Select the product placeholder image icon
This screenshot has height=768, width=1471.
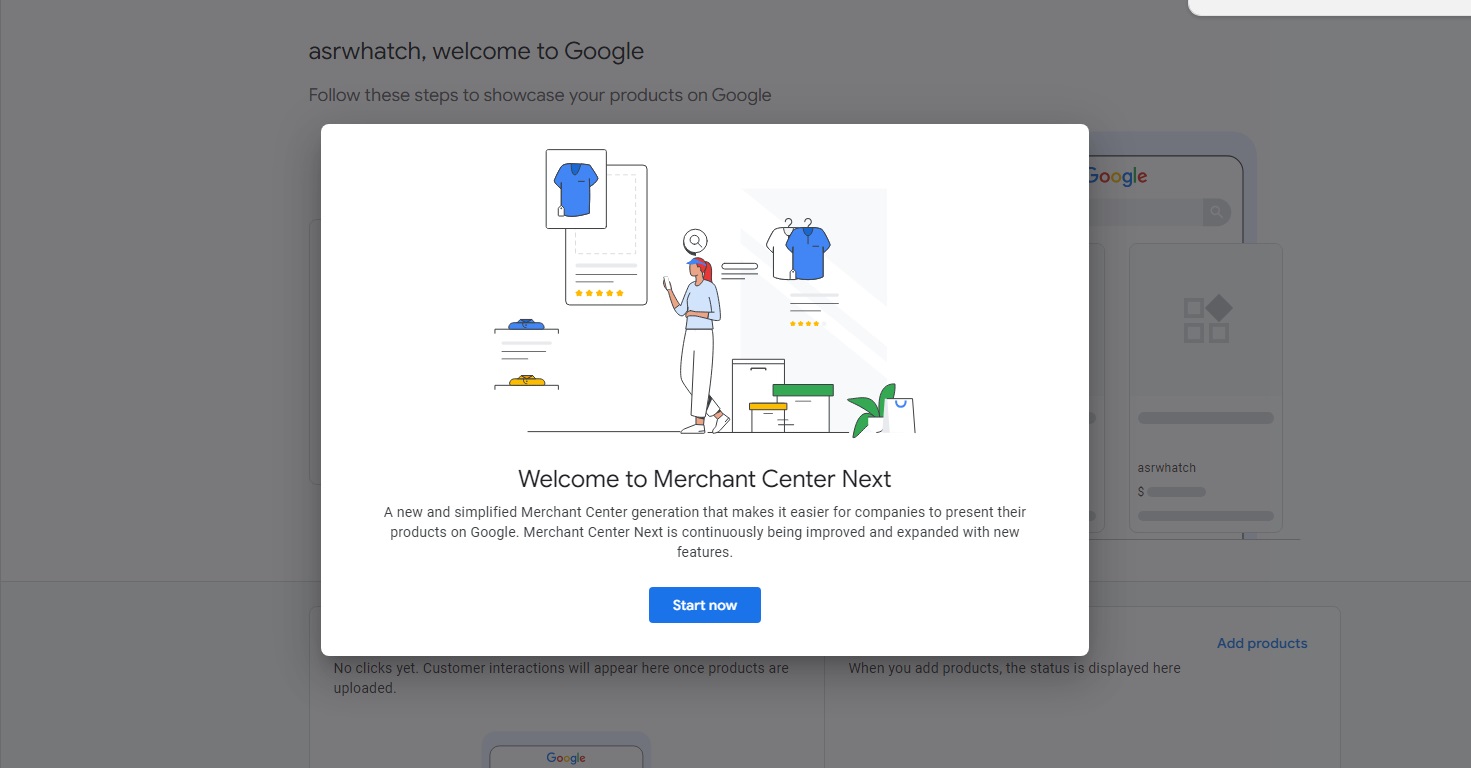coord(1207,319)
